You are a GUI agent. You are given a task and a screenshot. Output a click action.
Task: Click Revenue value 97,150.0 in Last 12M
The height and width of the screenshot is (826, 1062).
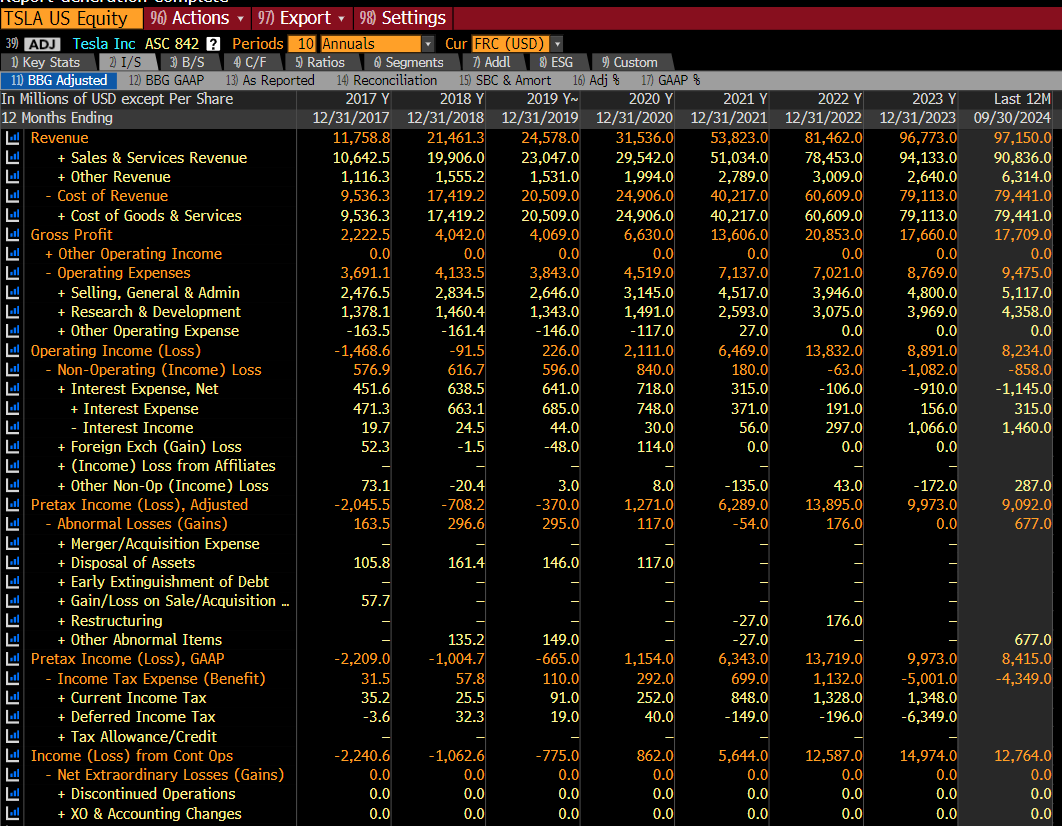(1022, 137)
